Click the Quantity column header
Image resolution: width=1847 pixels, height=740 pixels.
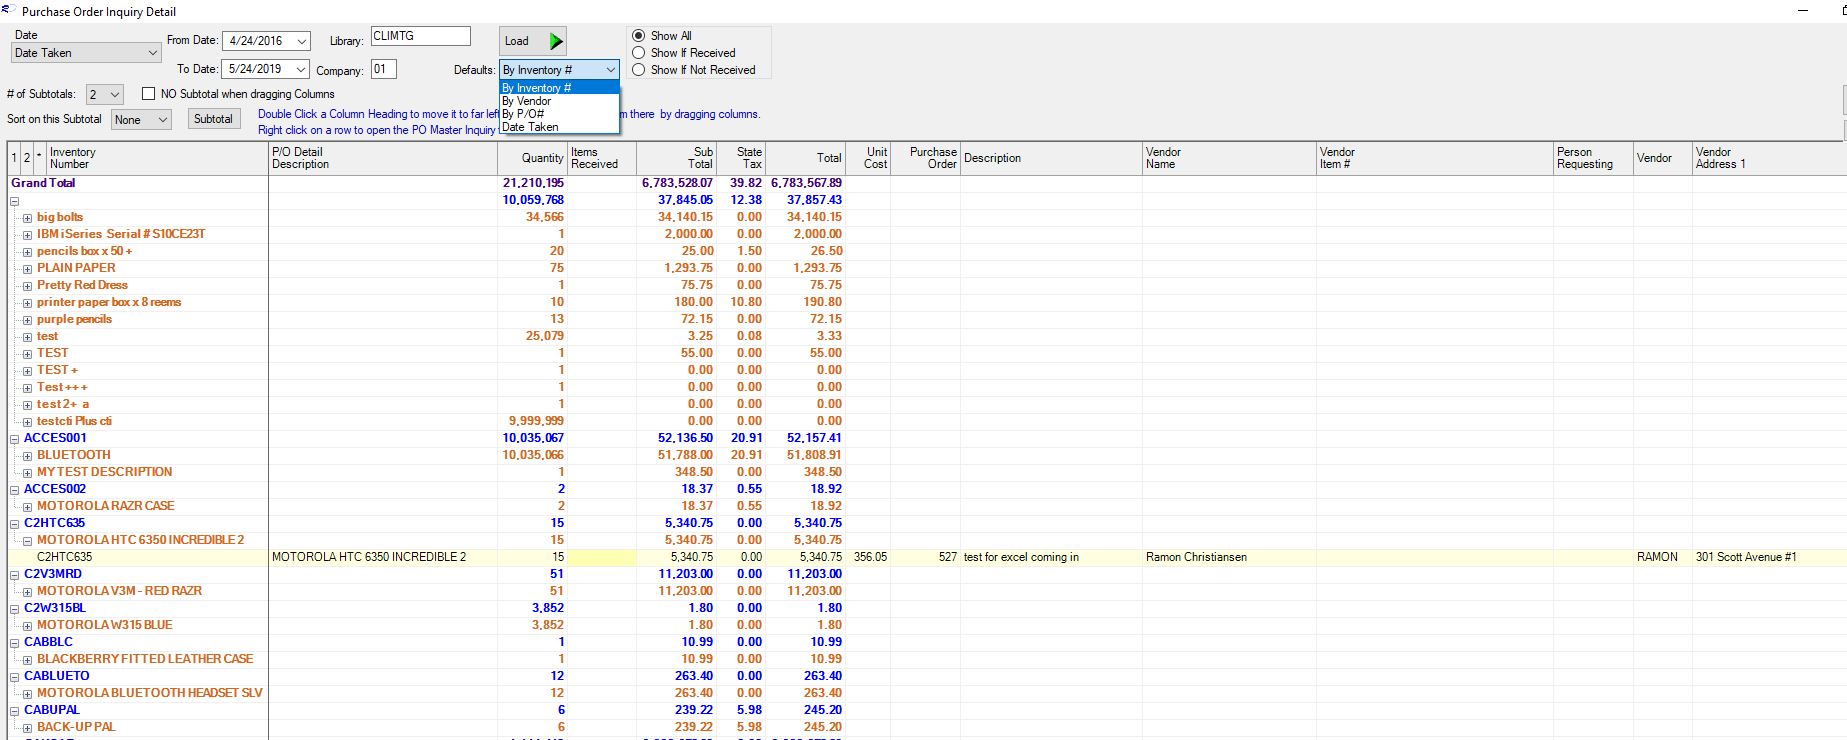[x=532, y=158]
